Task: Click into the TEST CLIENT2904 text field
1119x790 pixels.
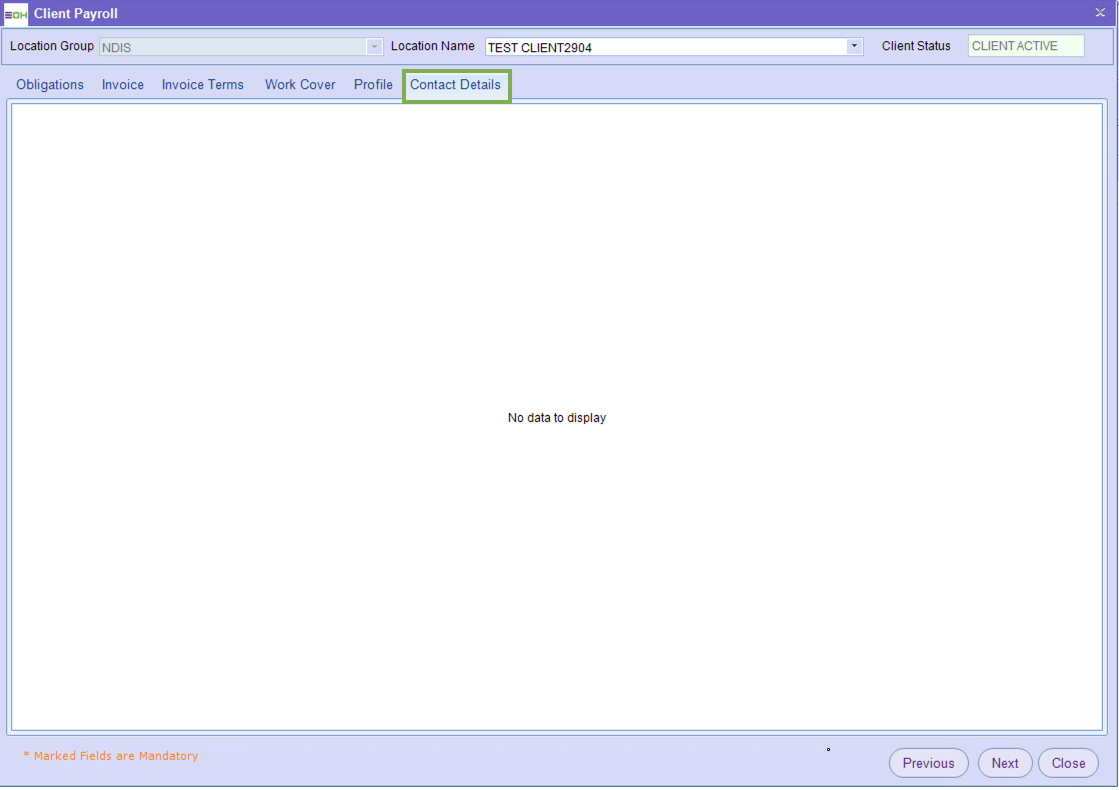Action: click(x=665, y=47)
